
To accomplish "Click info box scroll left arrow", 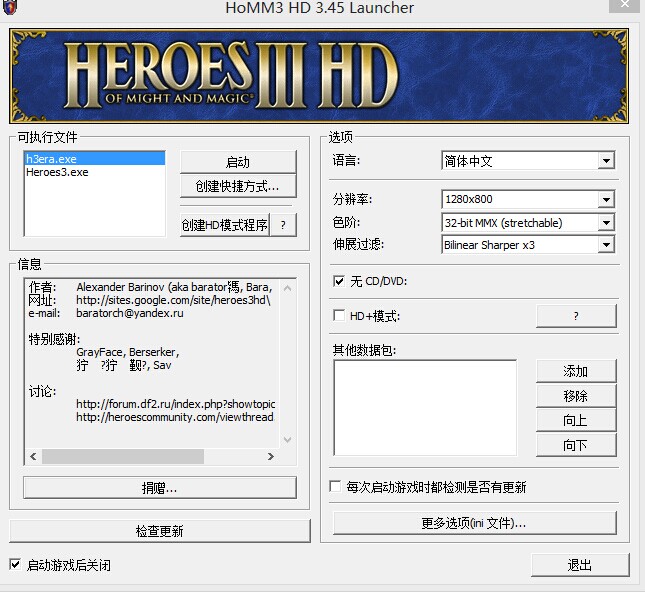I will coord(33,456).
